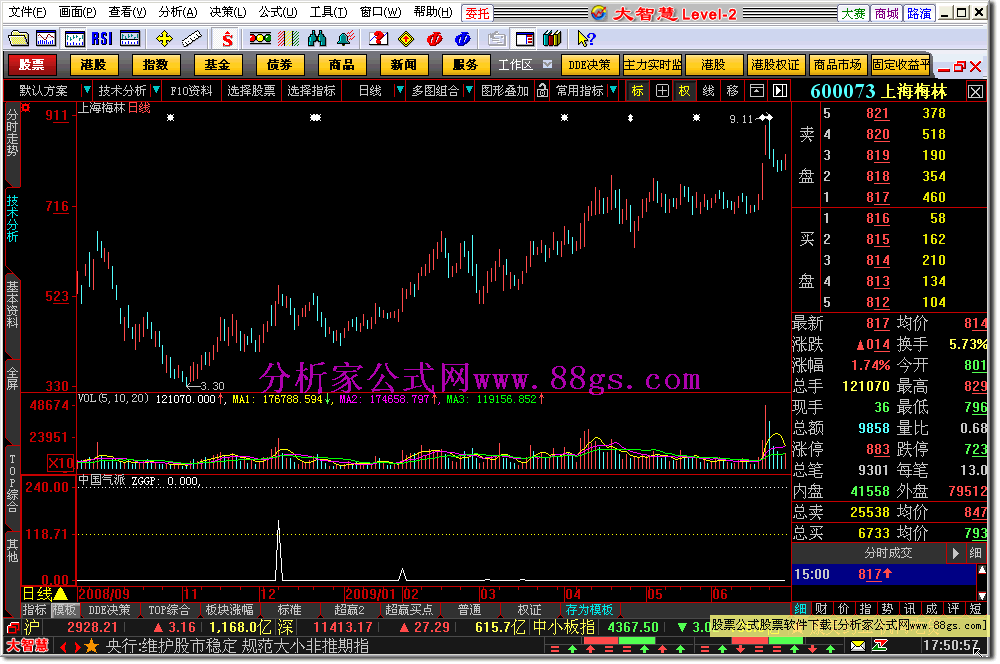Close the 600073 quote panel with X icon
The width and height of the screenshot is (1000, 664).
tap(976, 92)
